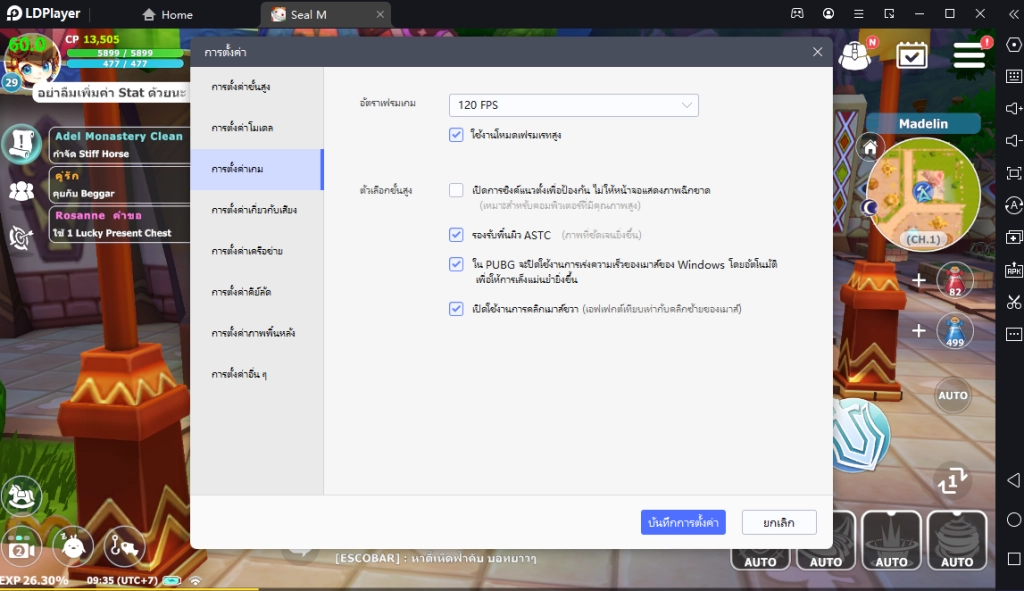1024x591 pixels.
Task: Toggle fullscreen icon in right sidebar
Action: point(1014,173)
